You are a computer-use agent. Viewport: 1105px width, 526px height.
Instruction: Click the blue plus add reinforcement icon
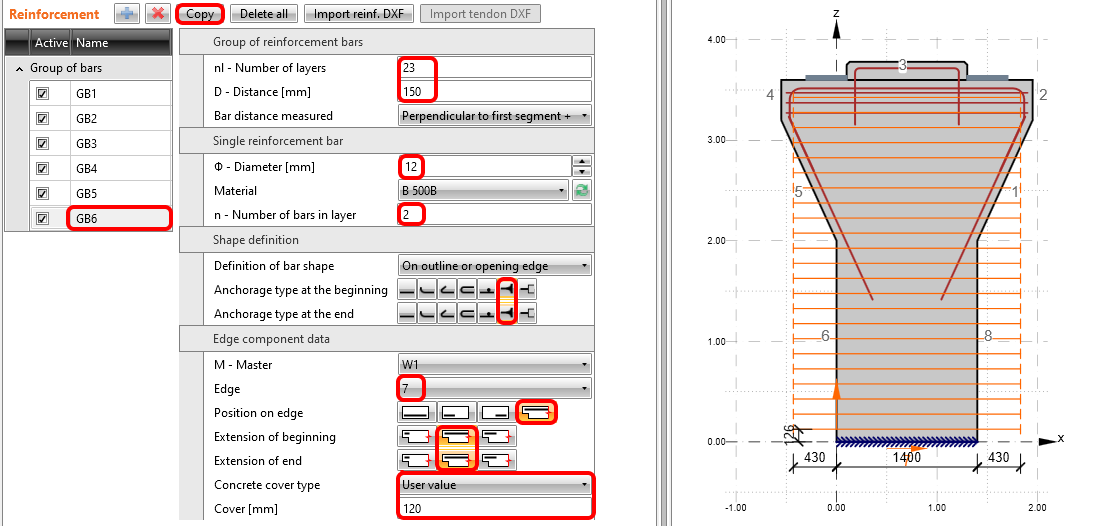tap(126, 14)
